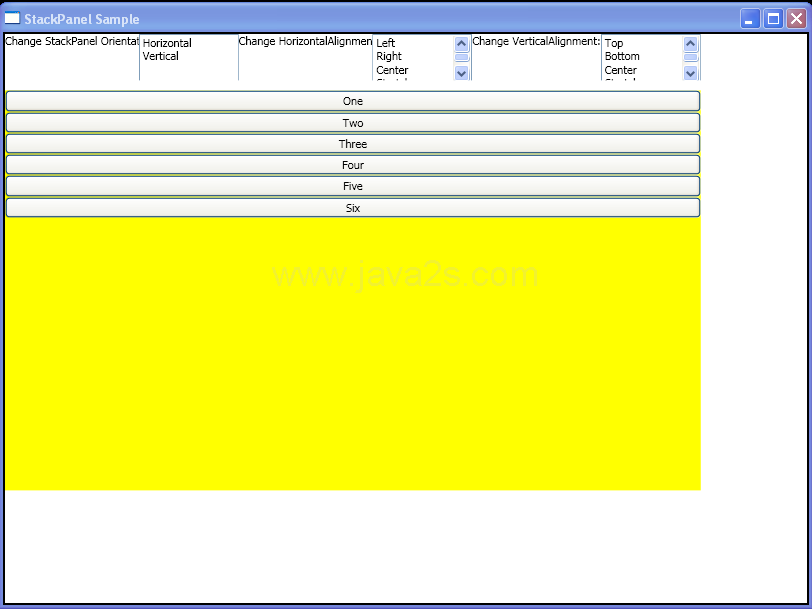Click the Change HorizontalAlignment label
Viewport: 812px width, 609px height.
tap(306, 41)
